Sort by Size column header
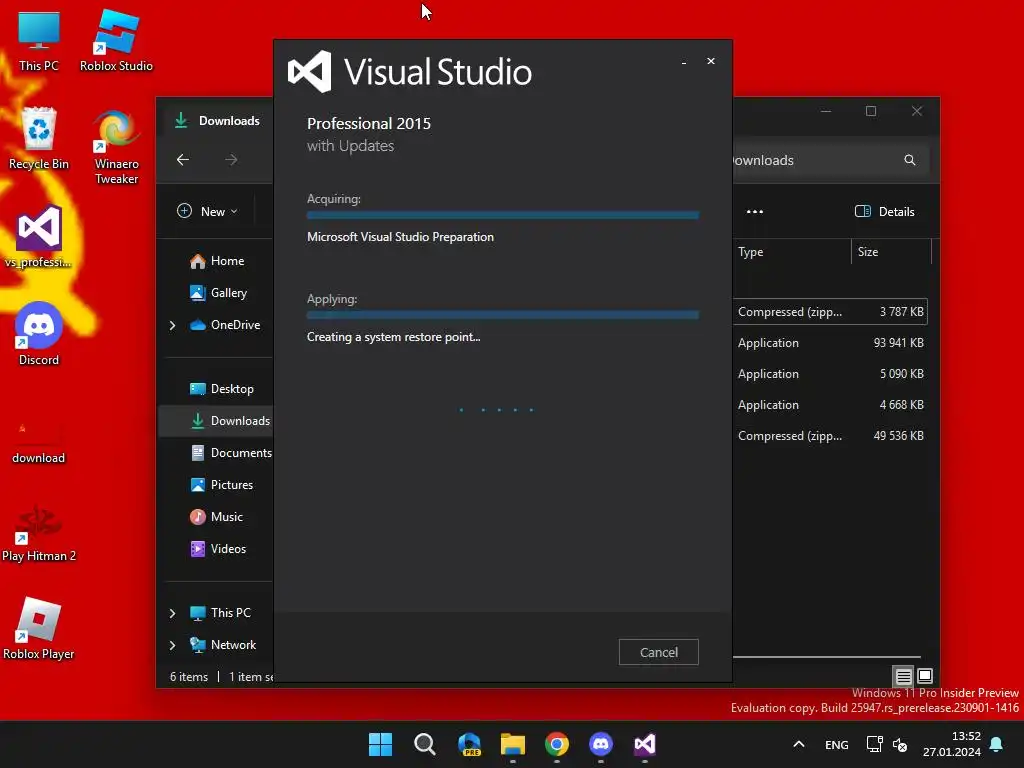 [891, 251]
